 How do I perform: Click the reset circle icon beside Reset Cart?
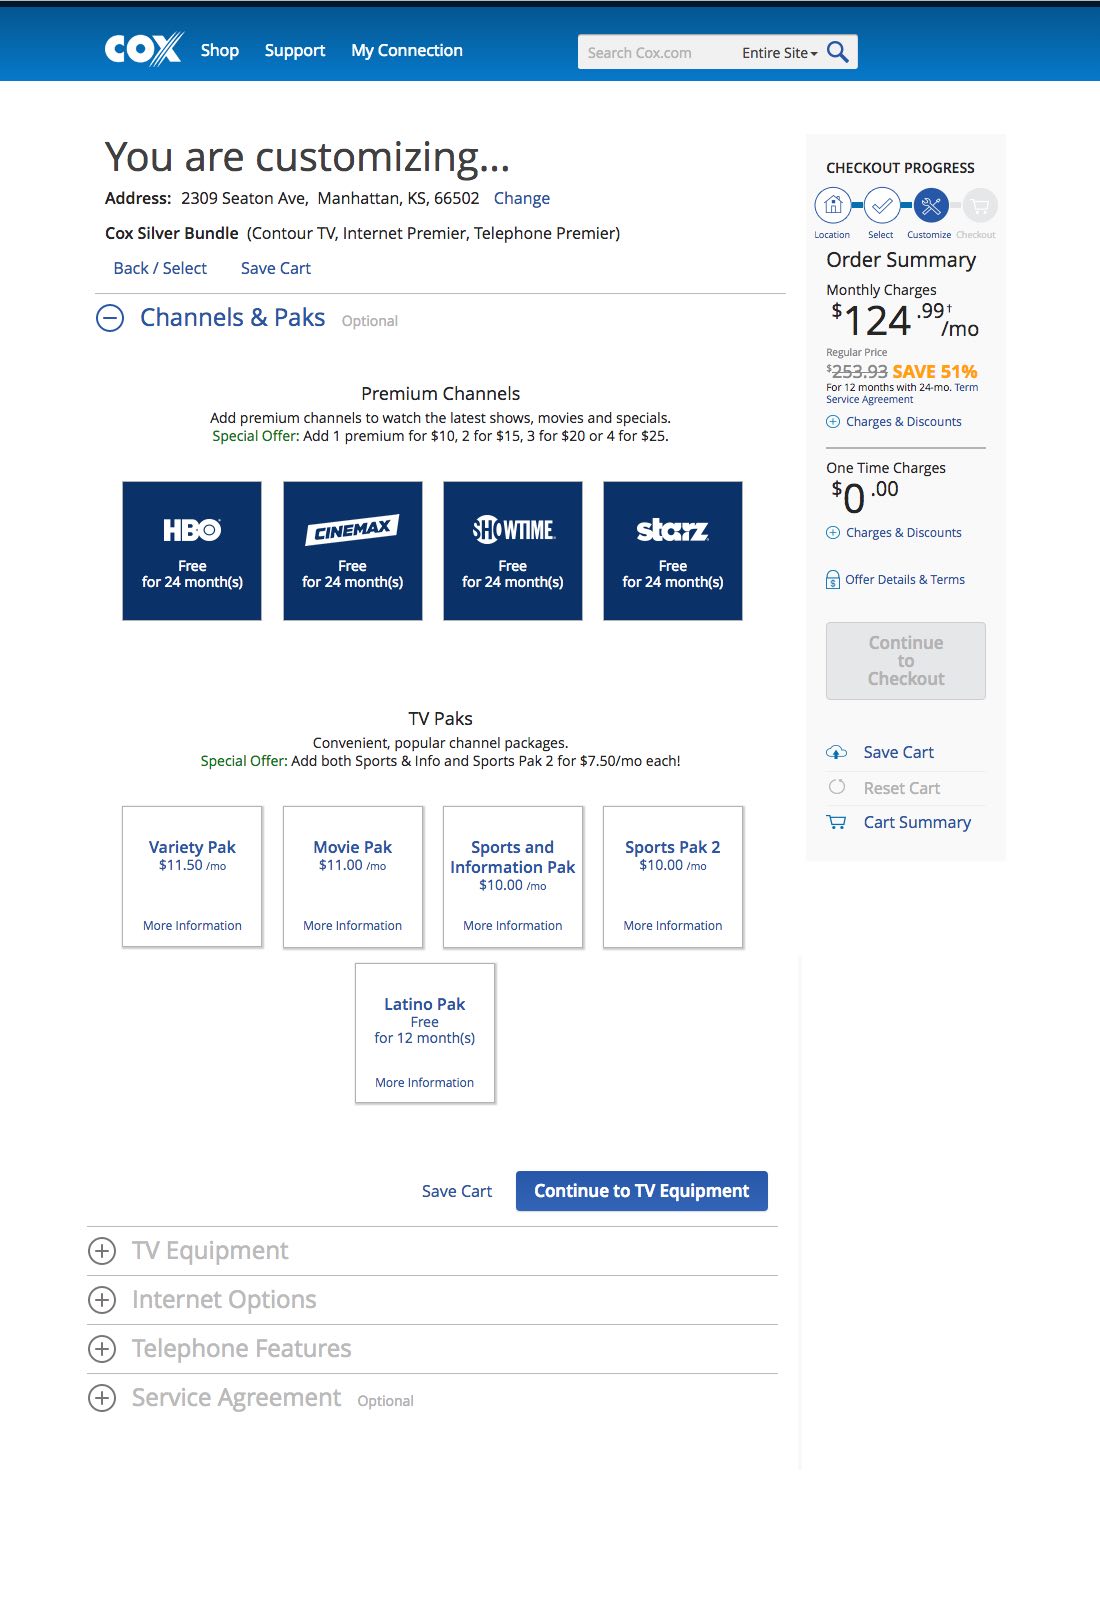pos(837,787)
